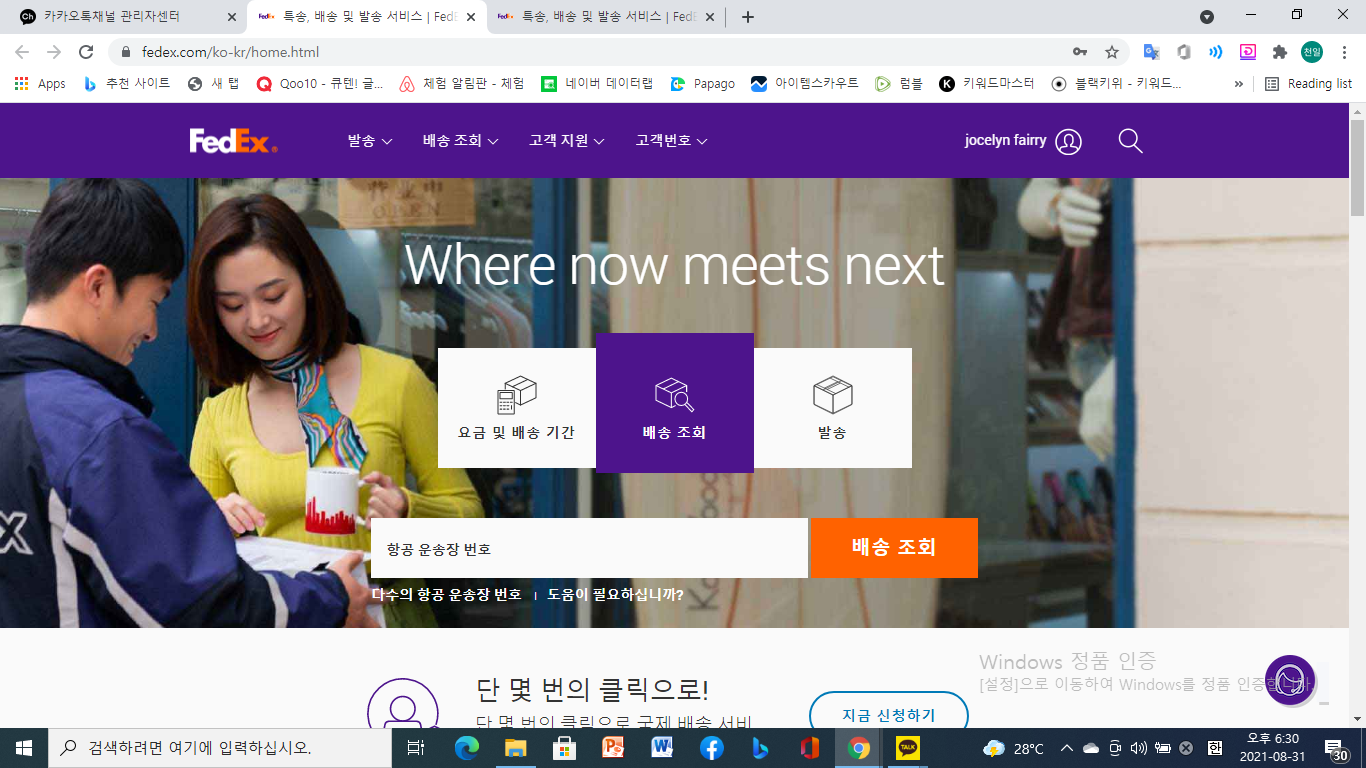Open the 체험 알림판 bookmark

pos(462,84)
